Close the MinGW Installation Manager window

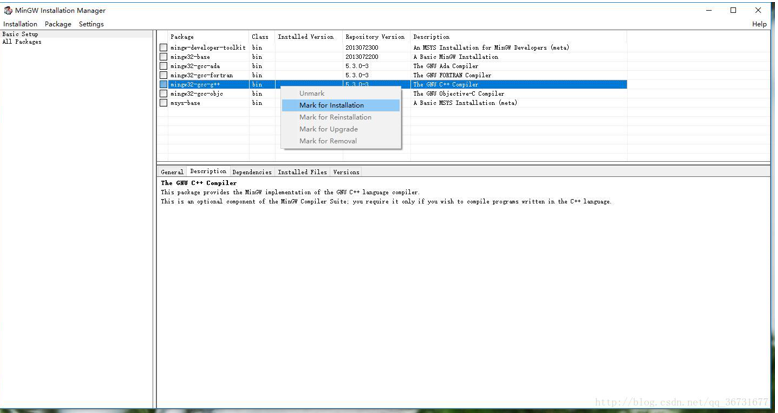[758, 10]
